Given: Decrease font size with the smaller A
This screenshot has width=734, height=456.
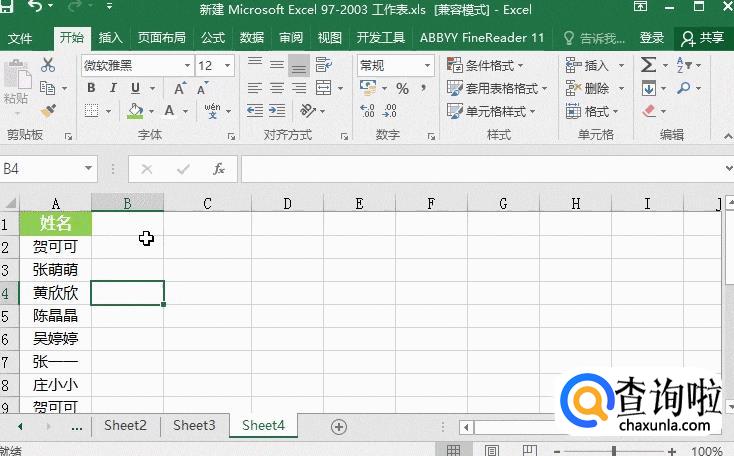Looking at the screenshot, I should (202, 88).
